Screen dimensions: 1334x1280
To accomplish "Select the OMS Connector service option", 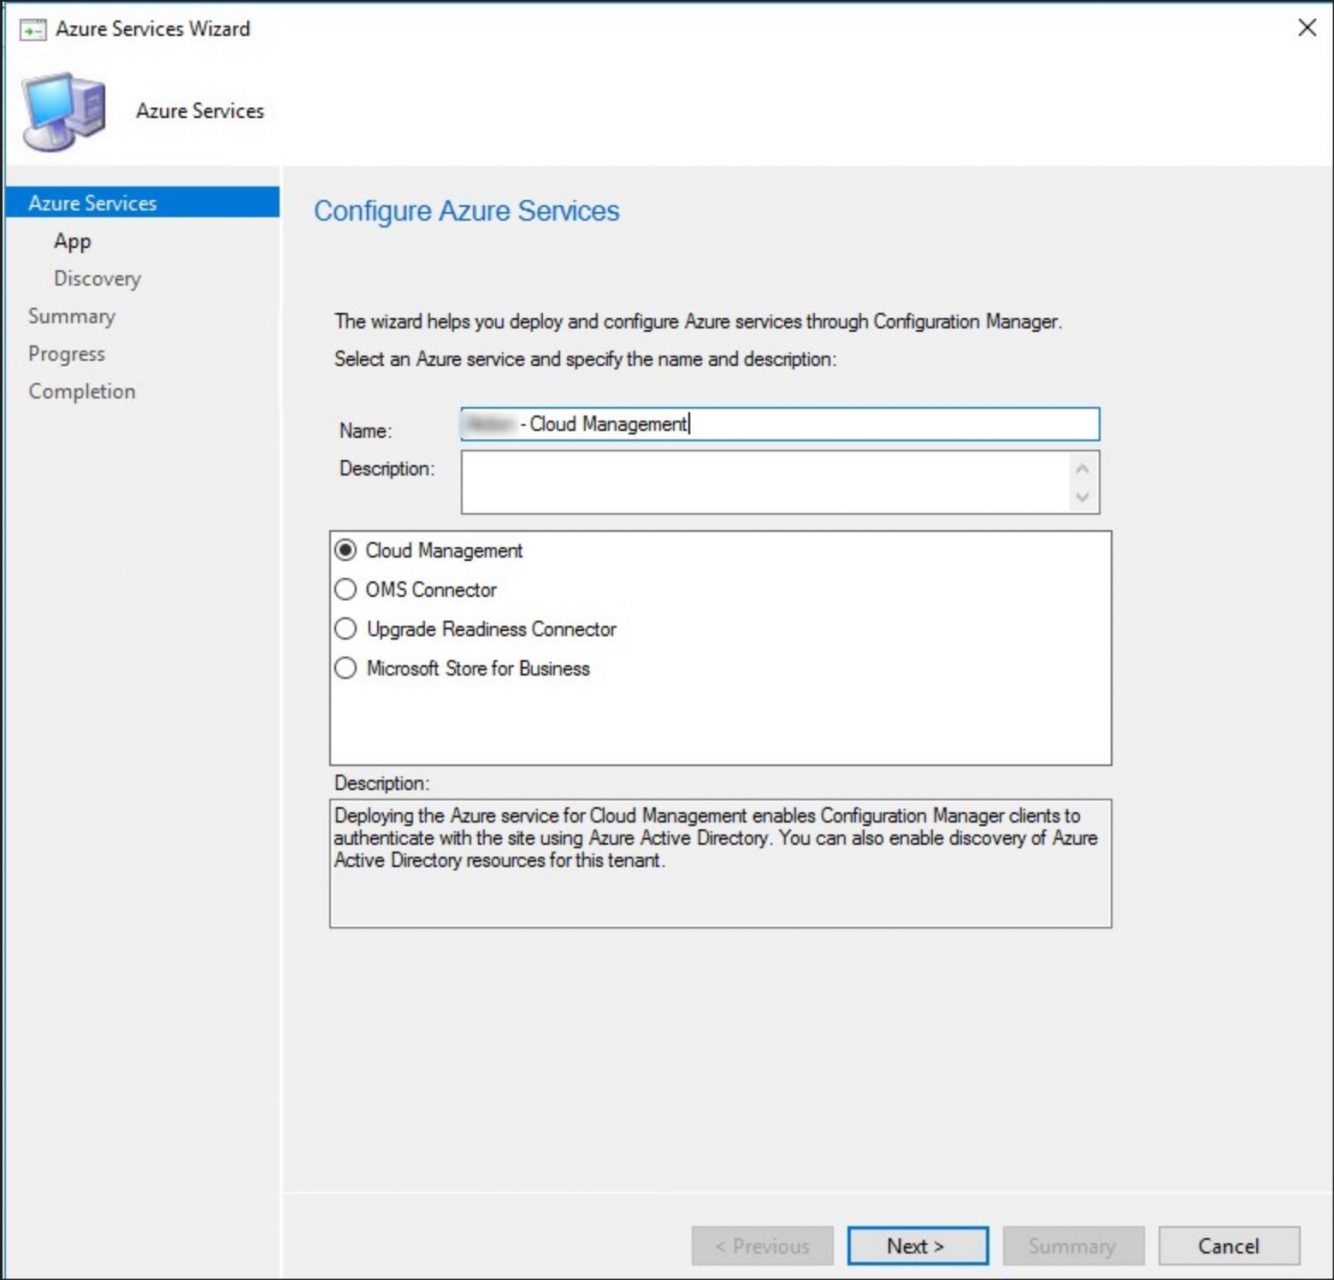I will point(344,589).
